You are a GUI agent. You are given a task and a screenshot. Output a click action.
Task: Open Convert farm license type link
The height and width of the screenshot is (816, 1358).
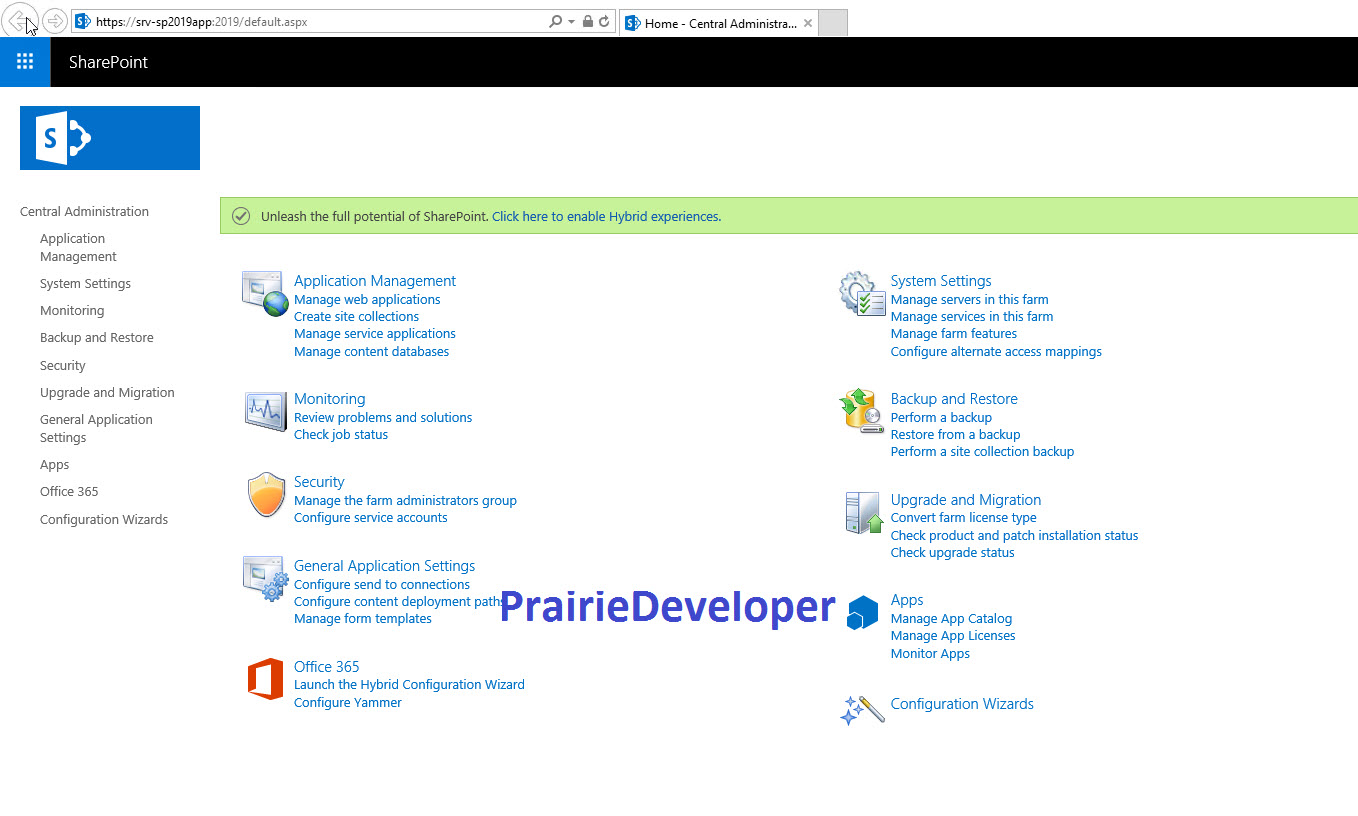(x=964, y=518)
